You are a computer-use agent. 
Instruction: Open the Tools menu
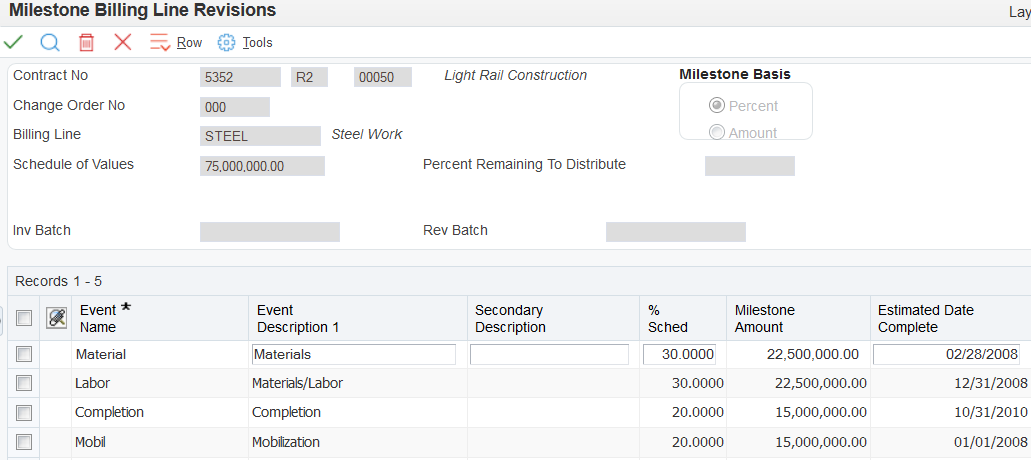coord(257,42)
